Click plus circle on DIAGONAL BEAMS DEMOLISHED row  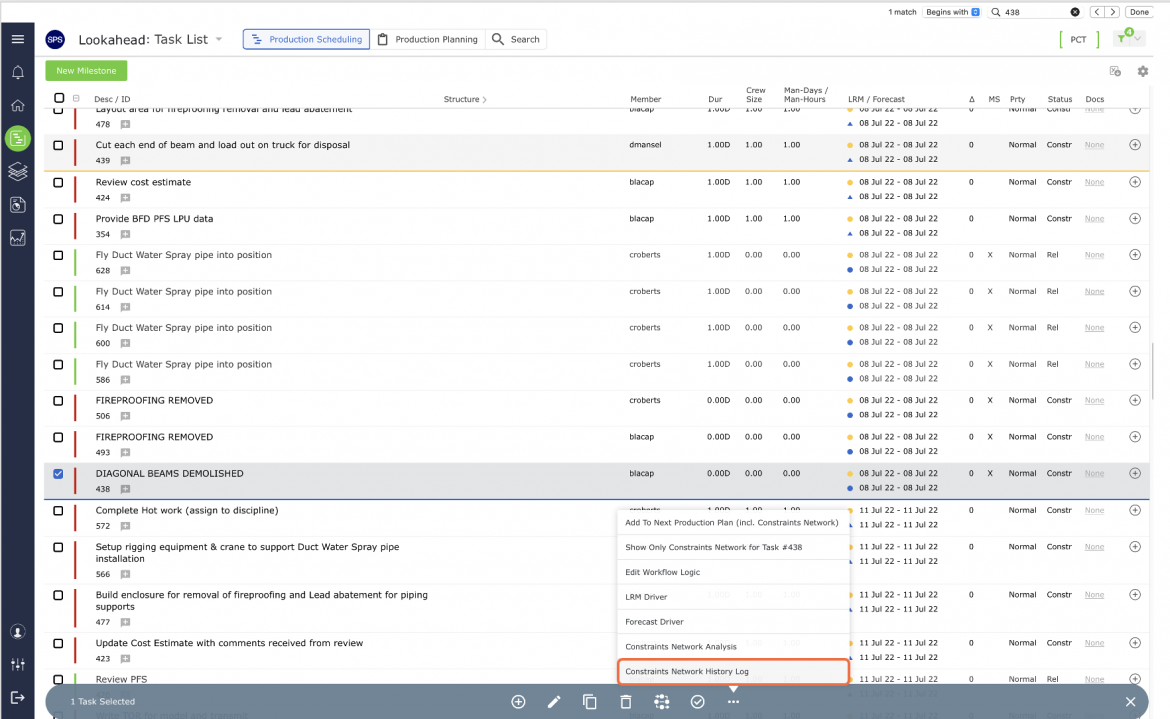click(1135, 473)
